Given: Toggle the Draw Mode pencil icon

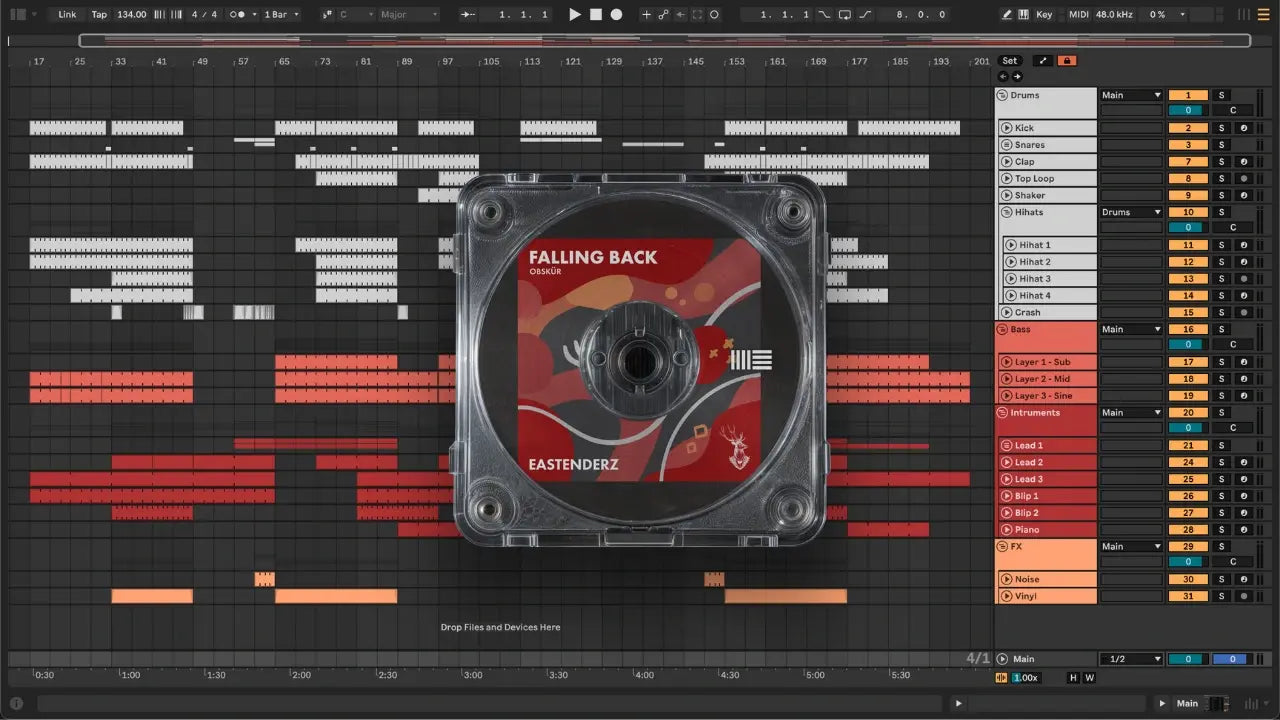Looking at the screenshot, I should [x=1007, y=15].
